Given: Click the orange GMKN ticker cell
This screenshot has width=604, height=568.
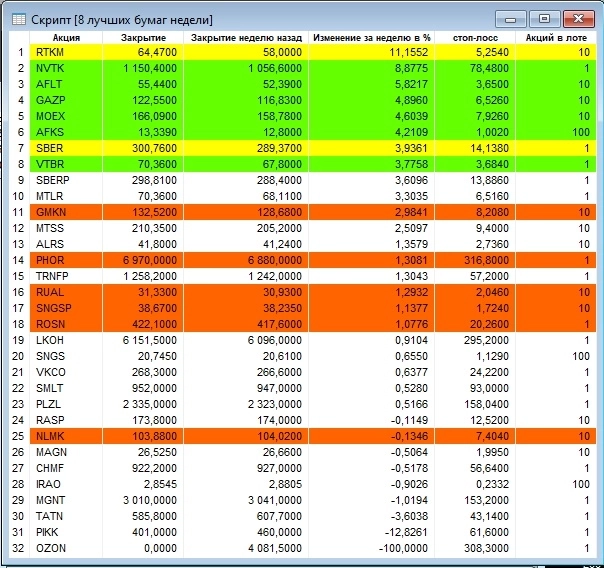Looking at the screenshot, I should [x=49, y=212].
